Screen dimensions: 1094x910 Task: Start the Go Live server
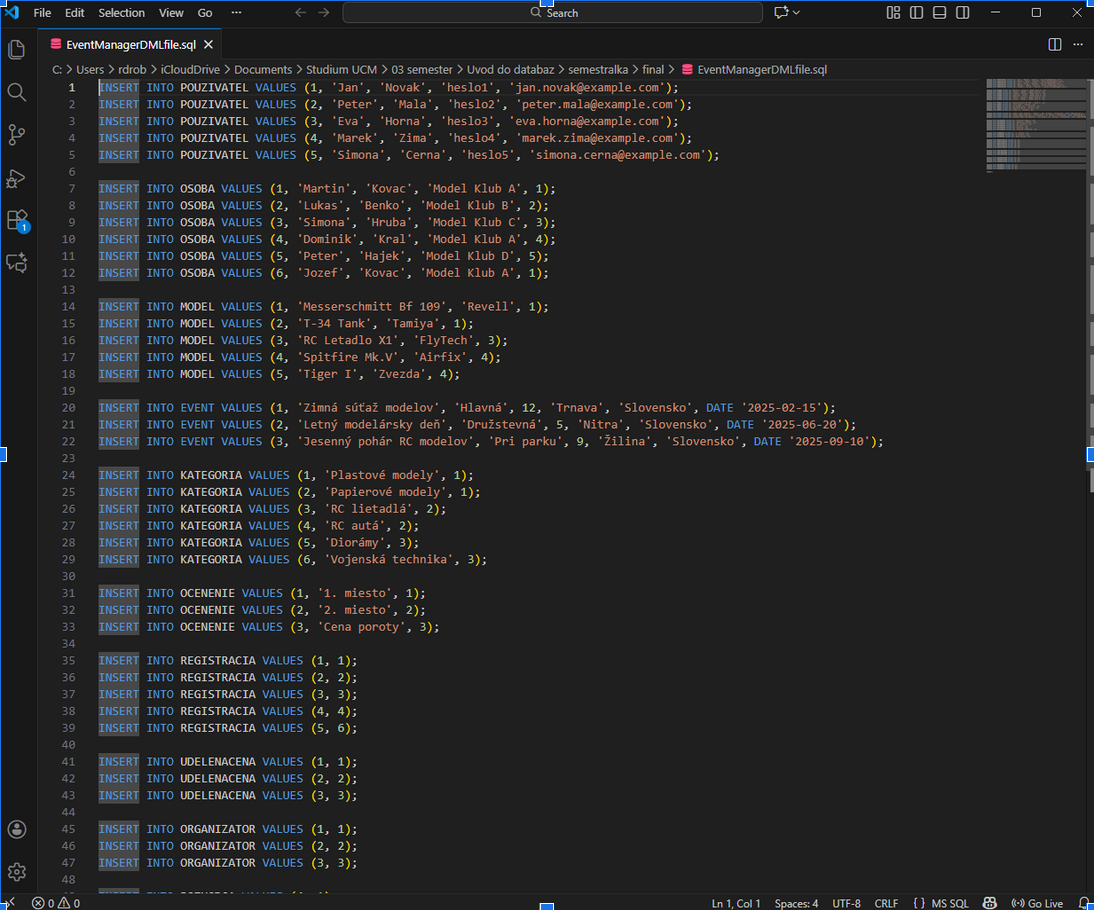pos(1037,903)
